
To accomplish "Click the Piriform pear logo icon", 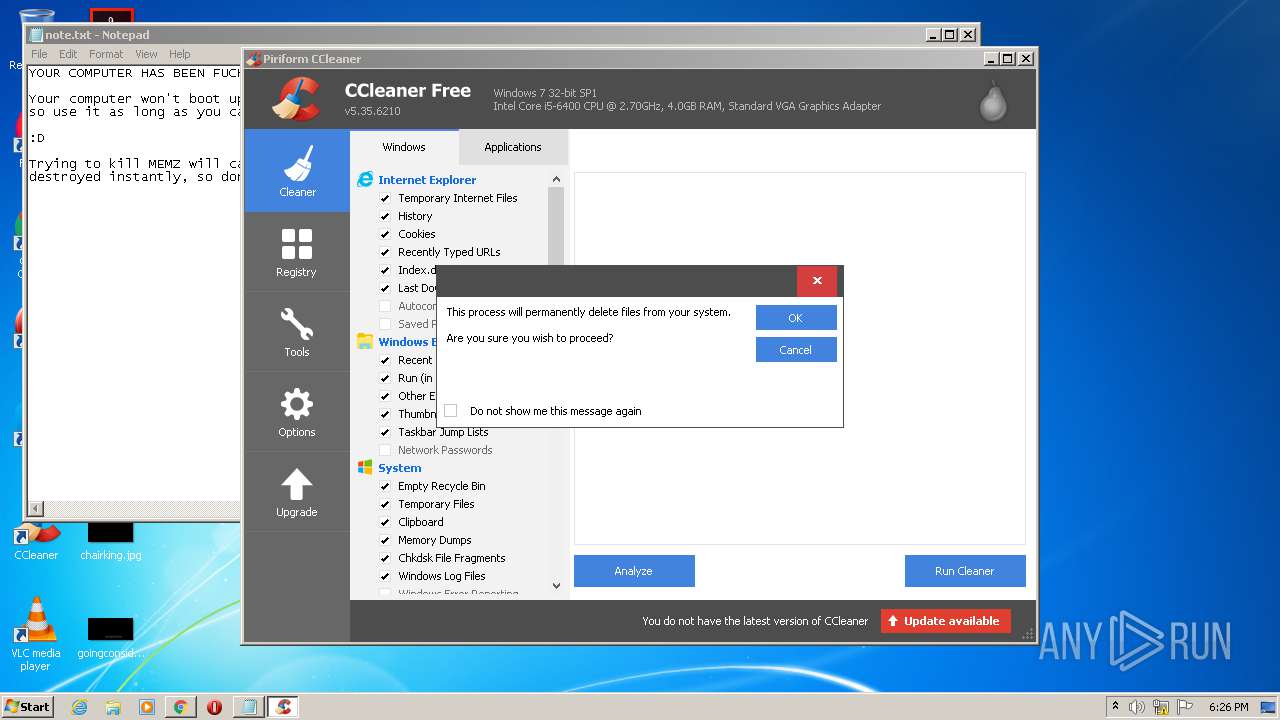I will (993, 100).
